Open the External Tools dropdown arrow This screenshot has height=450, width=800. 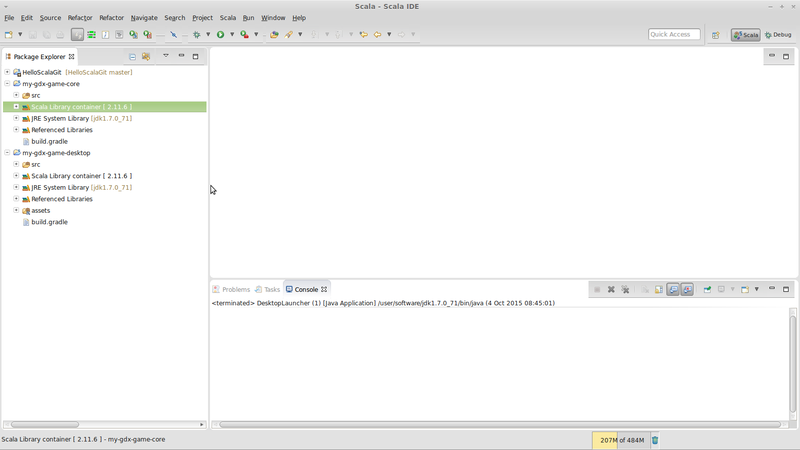coord(256,35)
